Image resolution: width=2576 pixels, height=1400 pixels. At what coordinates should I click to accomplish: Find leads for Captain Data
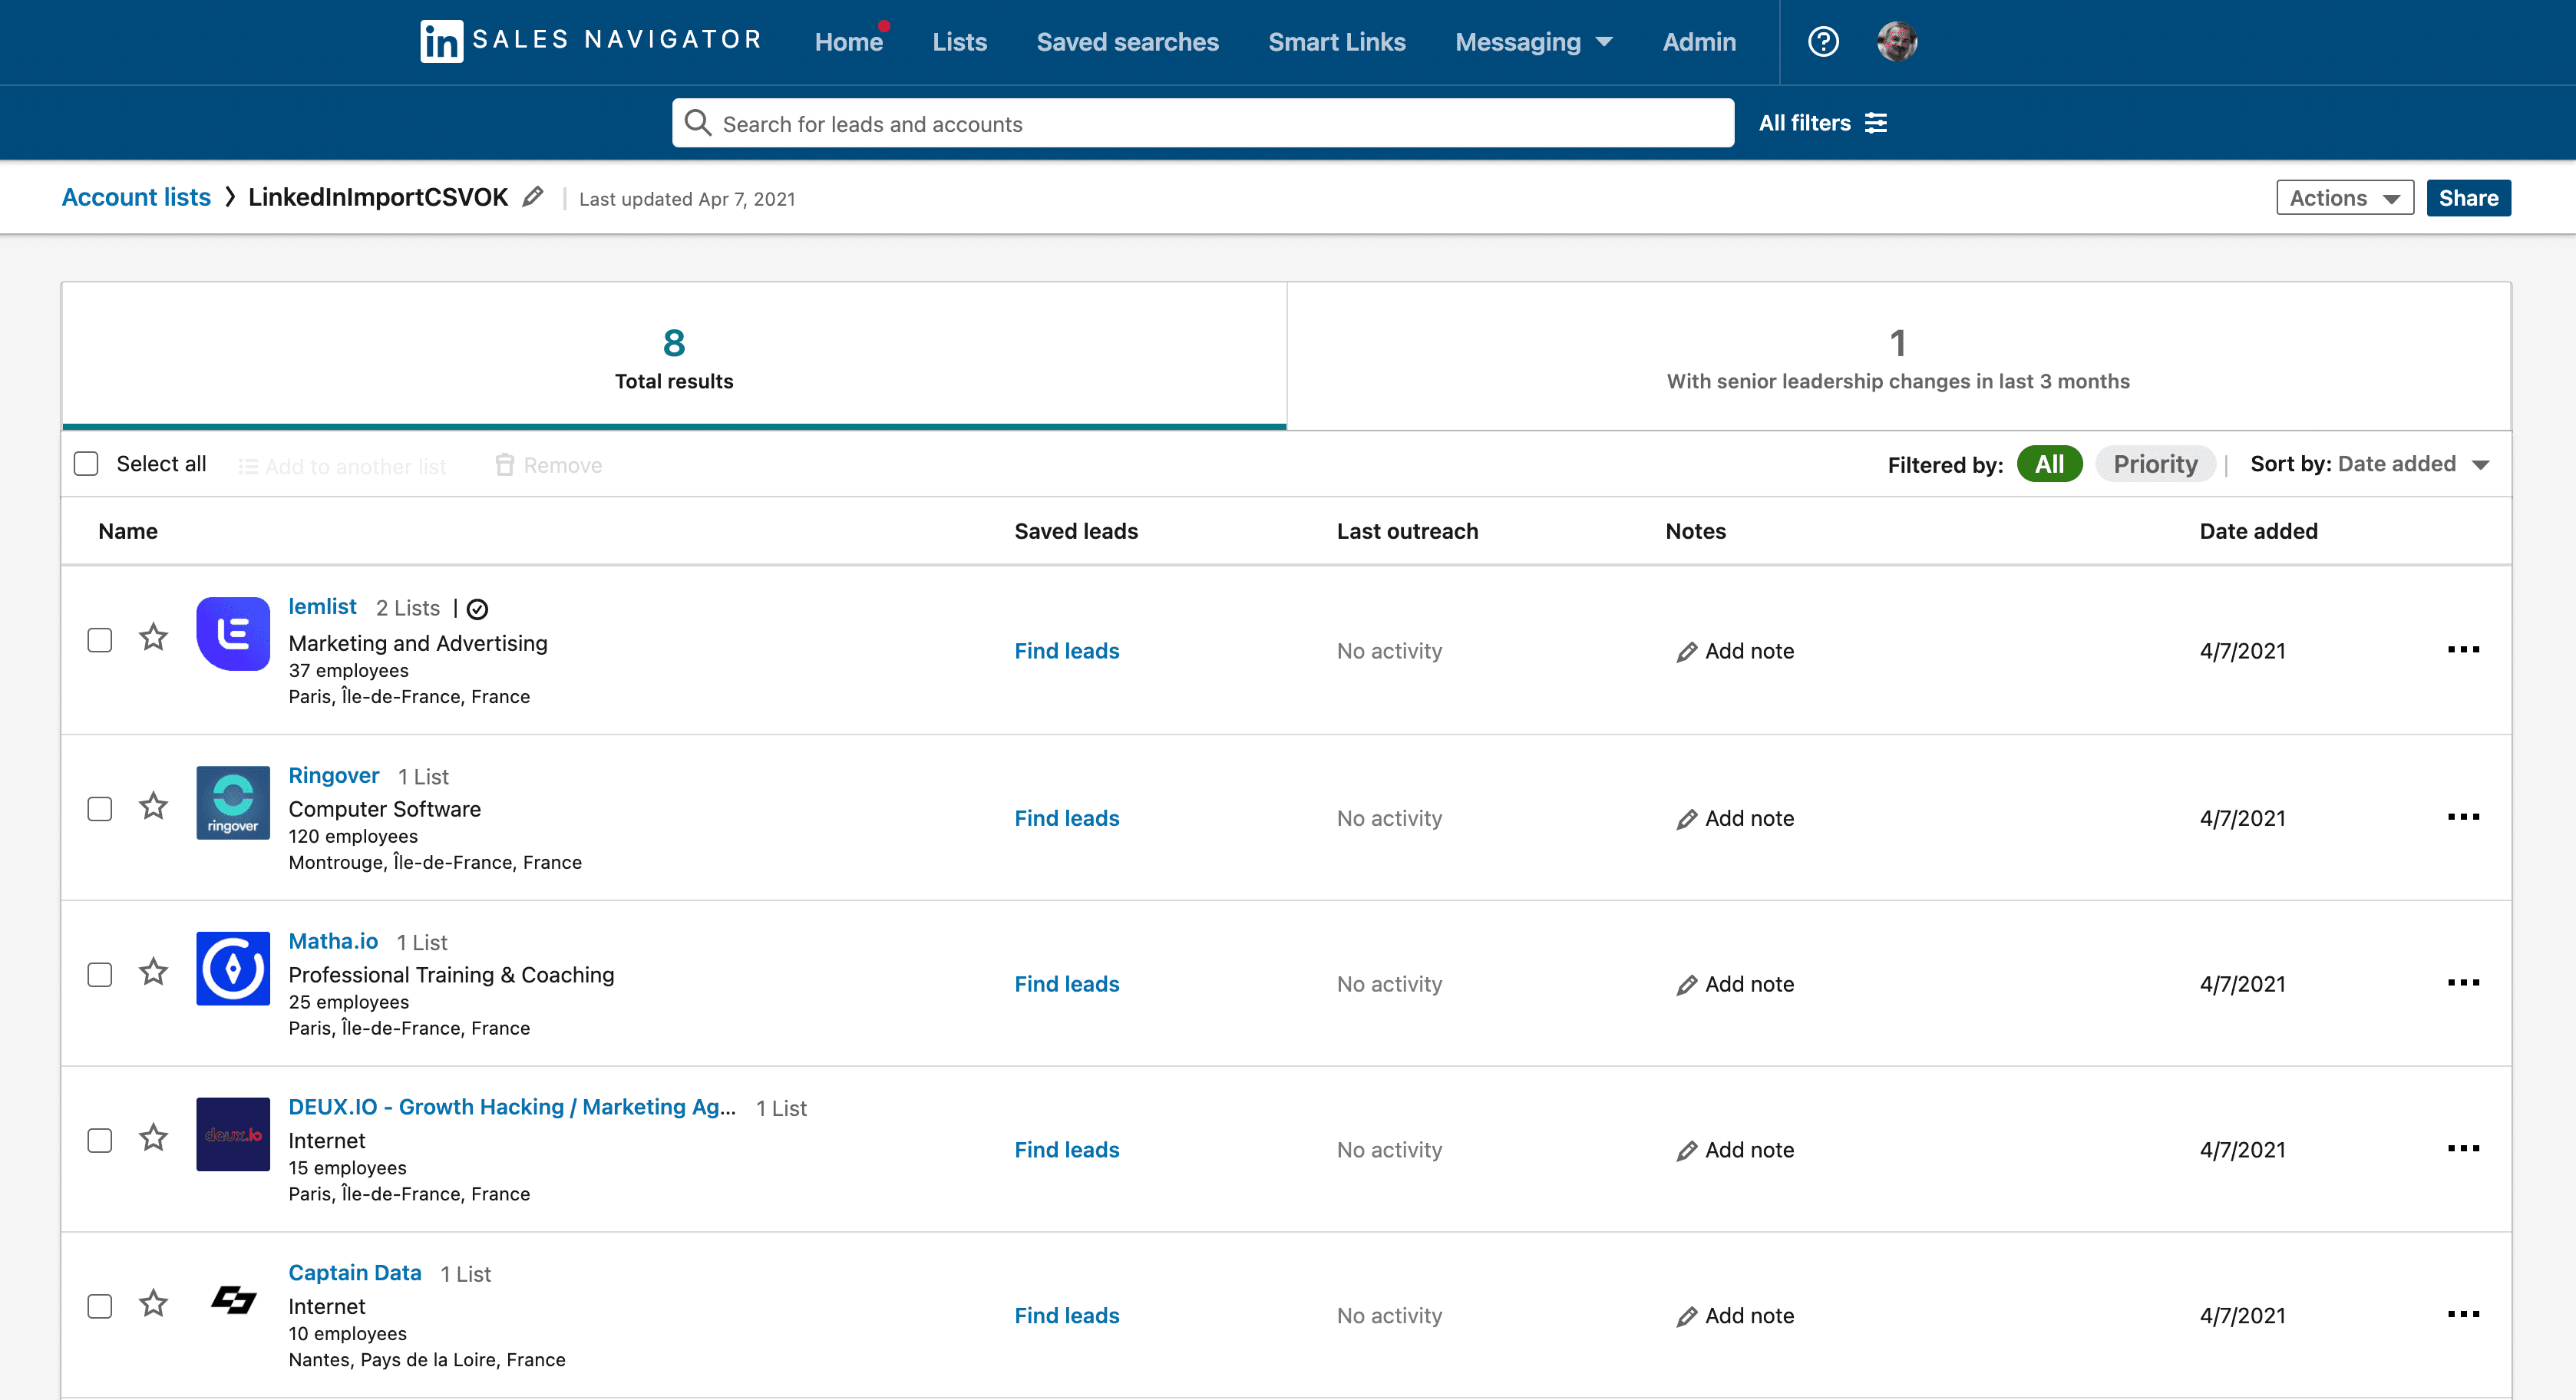1067,1316
